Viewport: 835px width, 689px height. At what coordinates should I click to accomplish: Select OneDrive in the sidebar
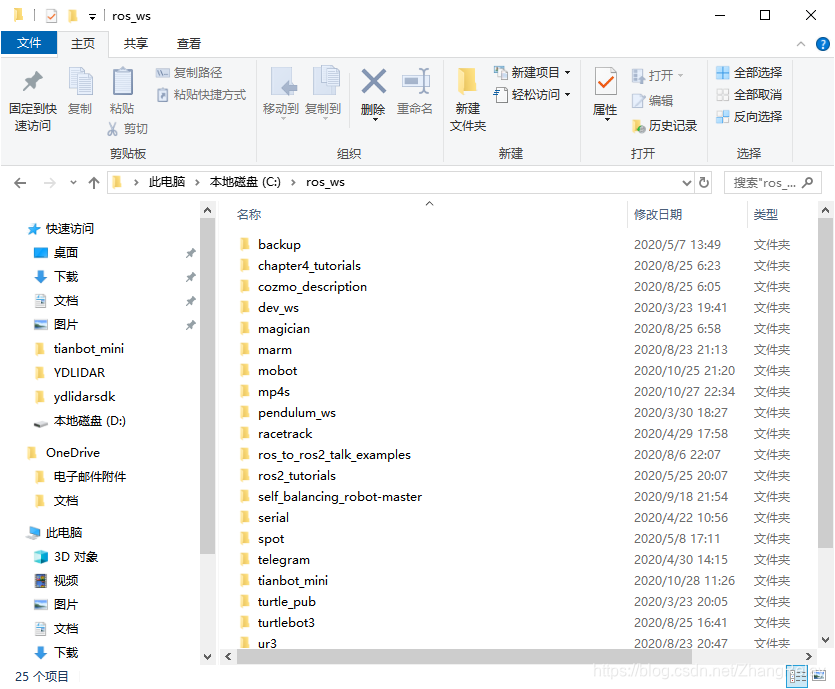(x=73, y=453)
